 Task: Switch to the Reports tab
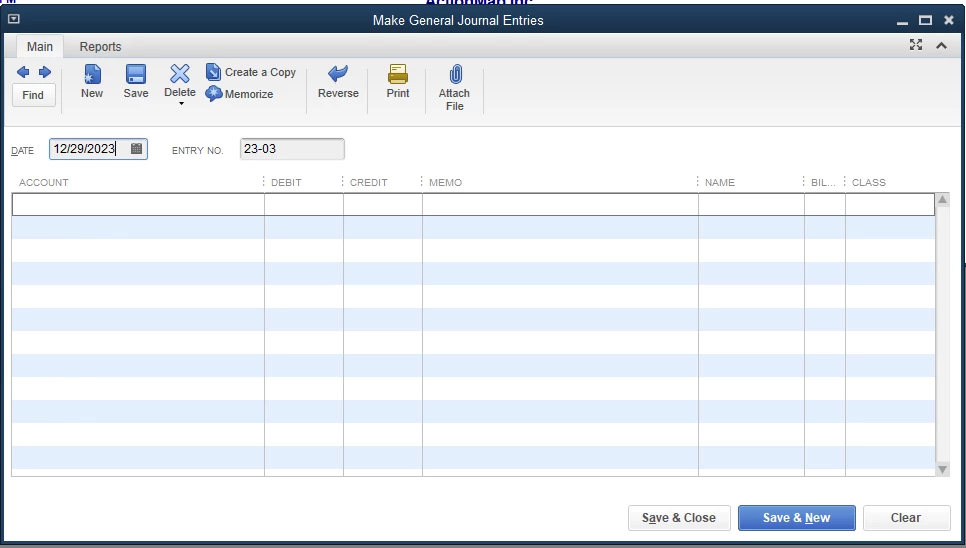tap(100, 47)
